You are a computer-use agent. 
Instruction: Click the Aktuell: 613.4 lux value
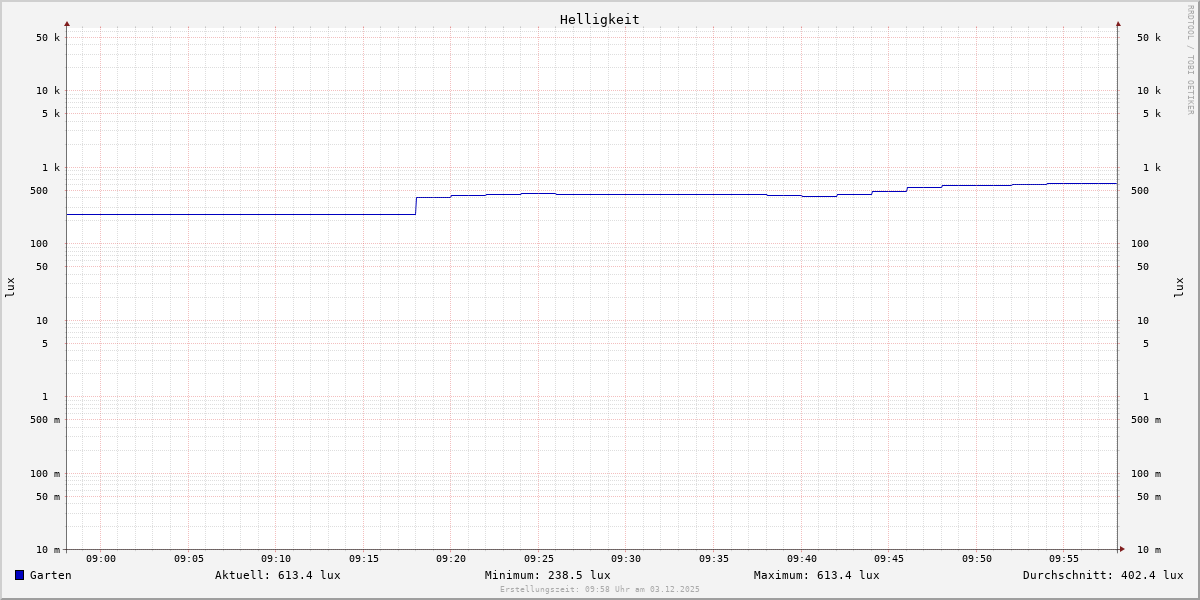(x=277, y=575)
